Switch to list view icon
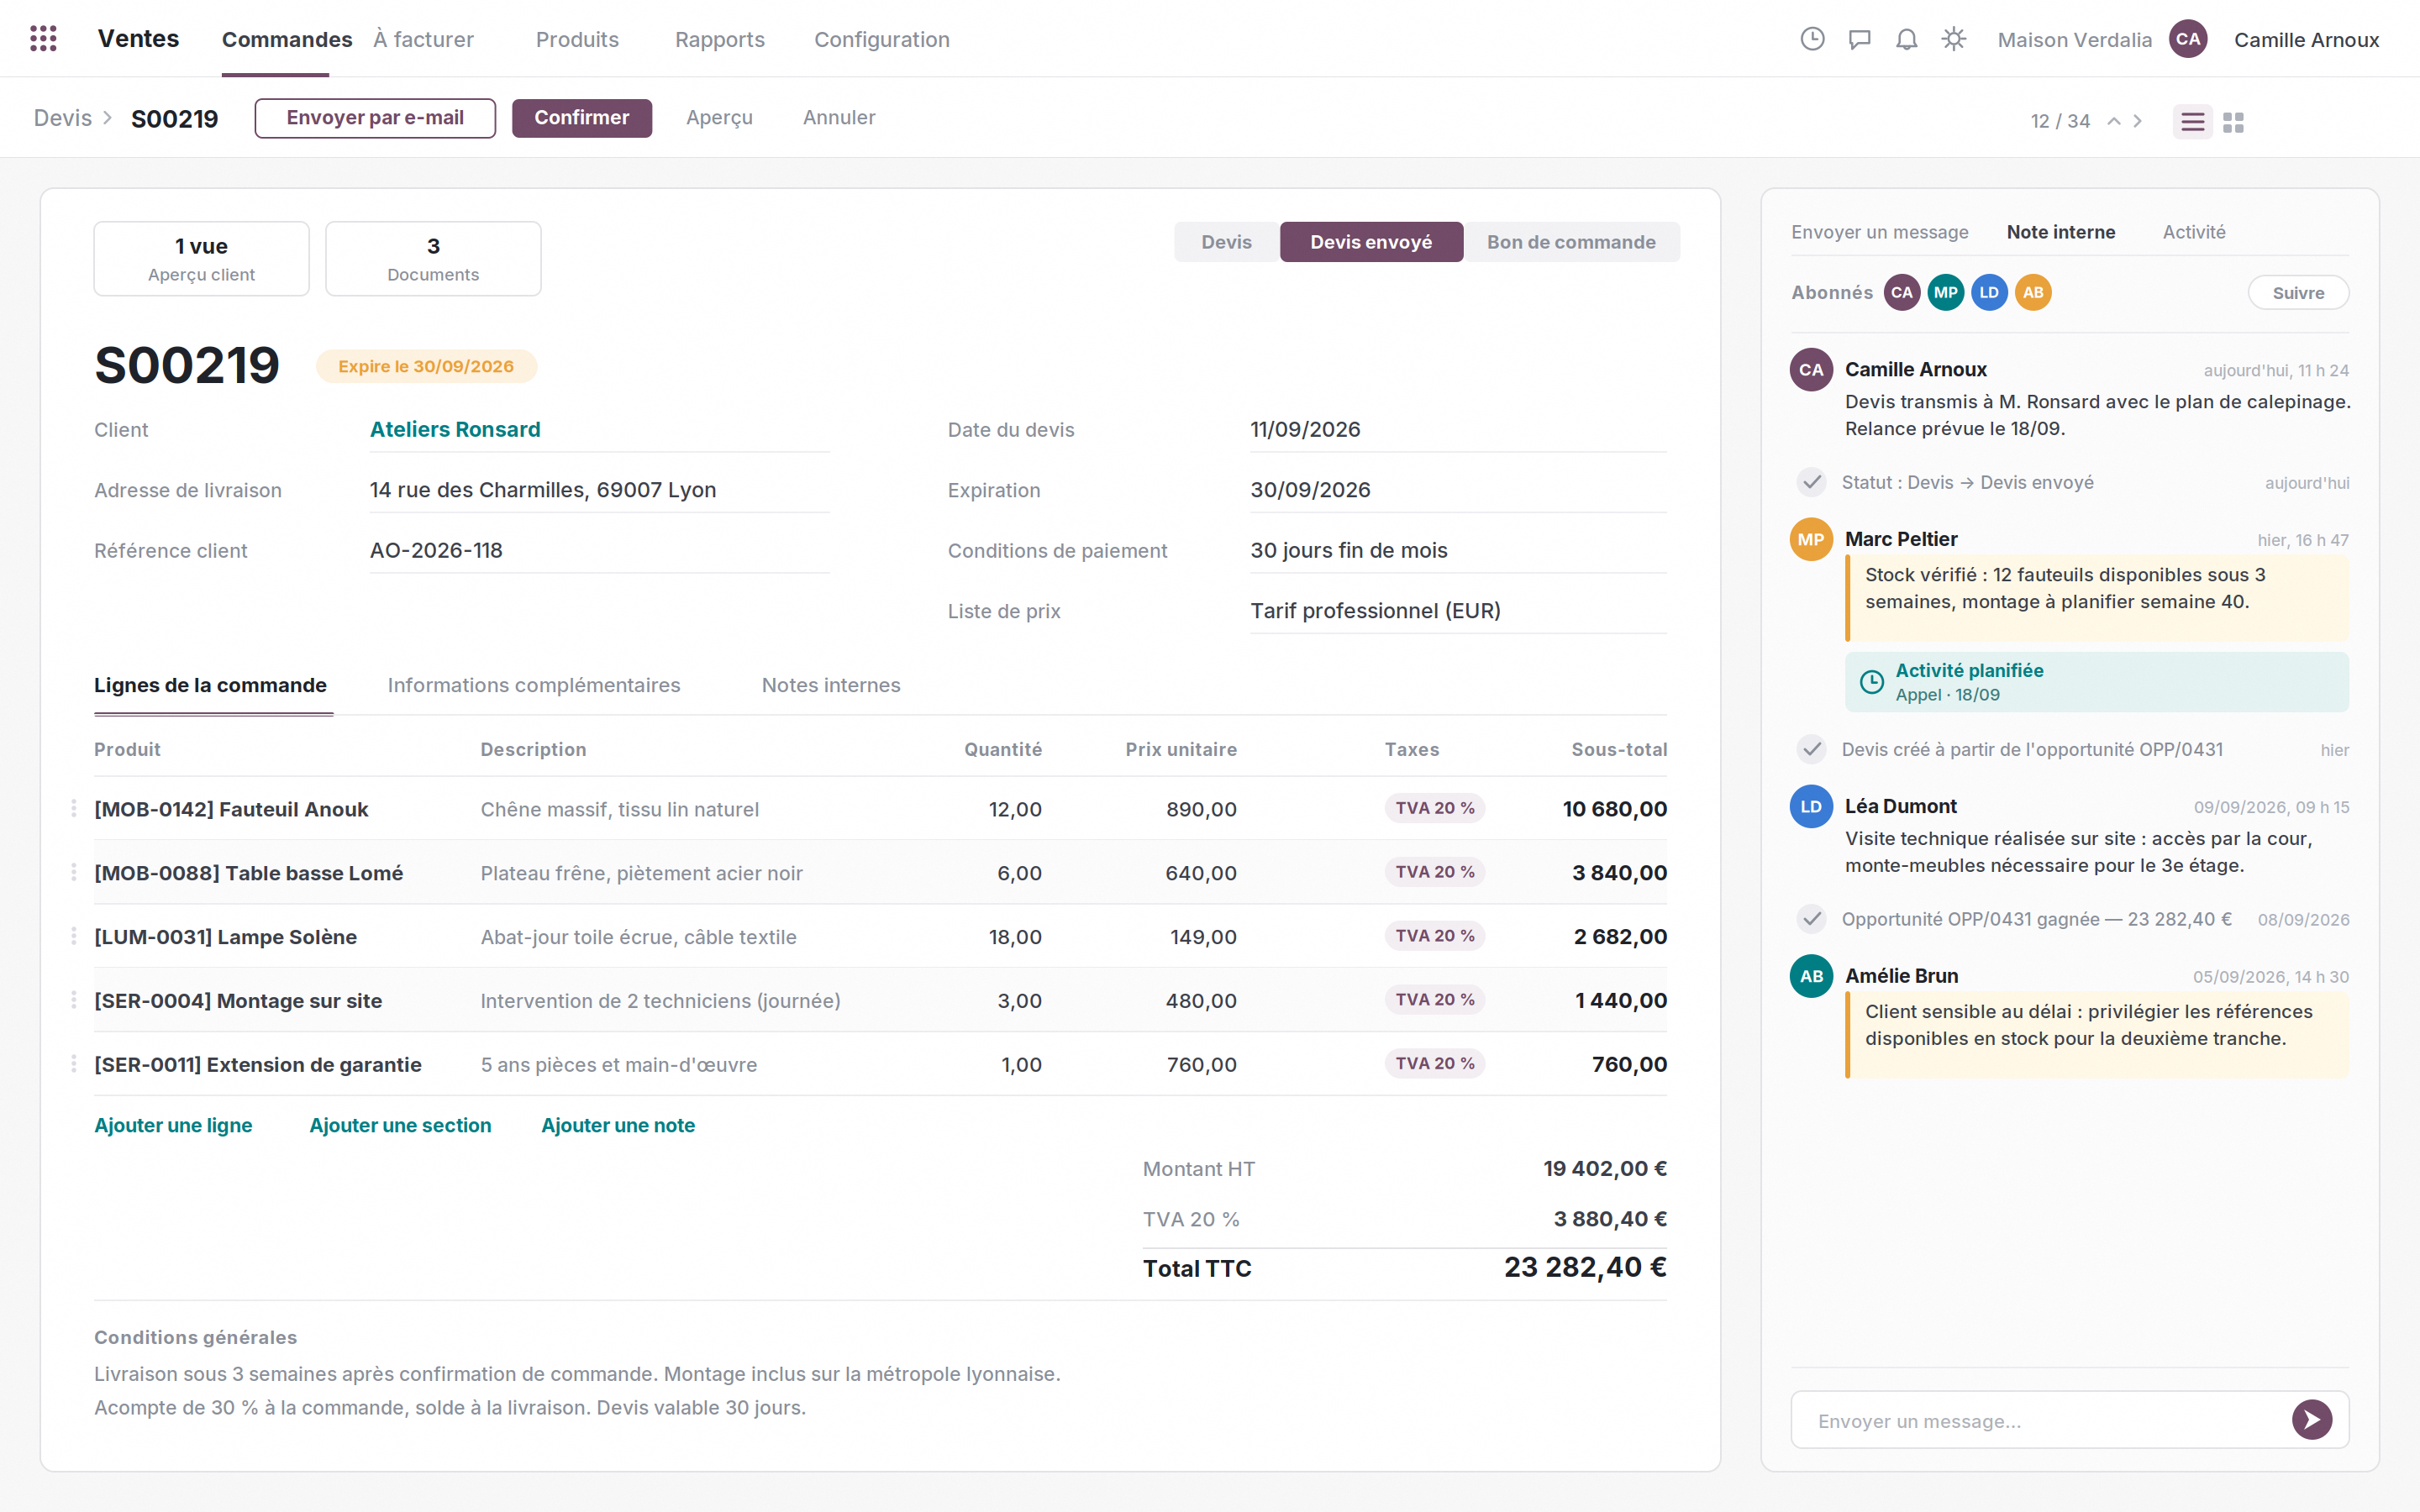This screenshot has width=2420, height=1512. click(x=2192, y=121)
